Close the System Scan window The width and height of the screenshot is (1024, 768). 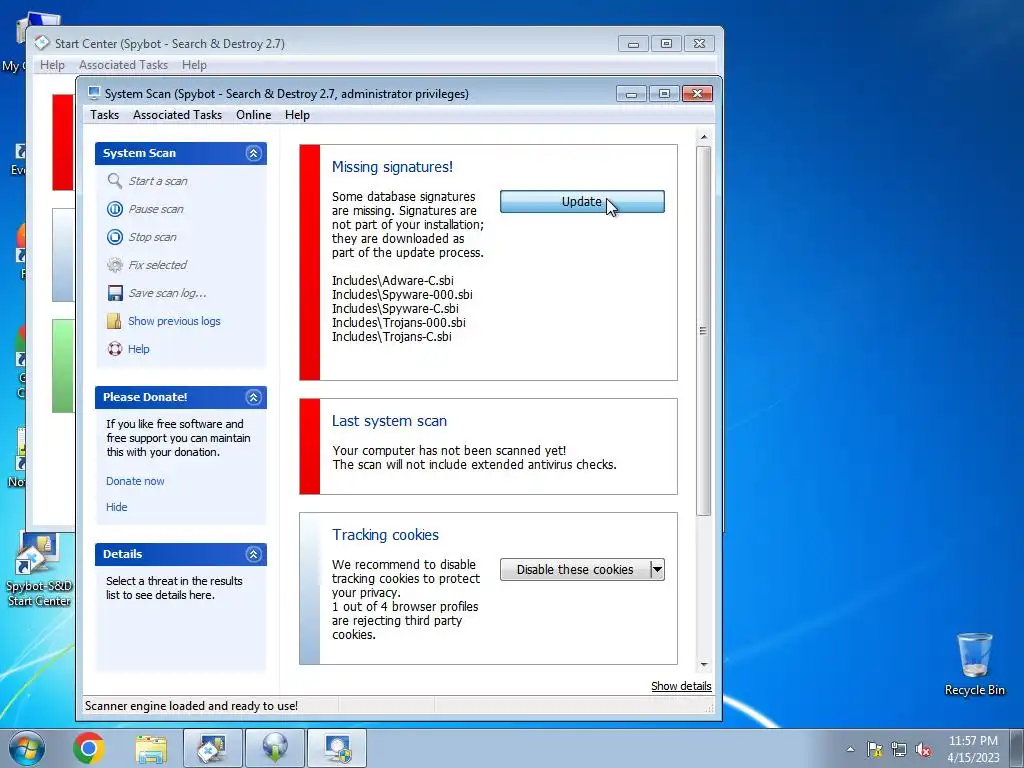tap(697, 94)
